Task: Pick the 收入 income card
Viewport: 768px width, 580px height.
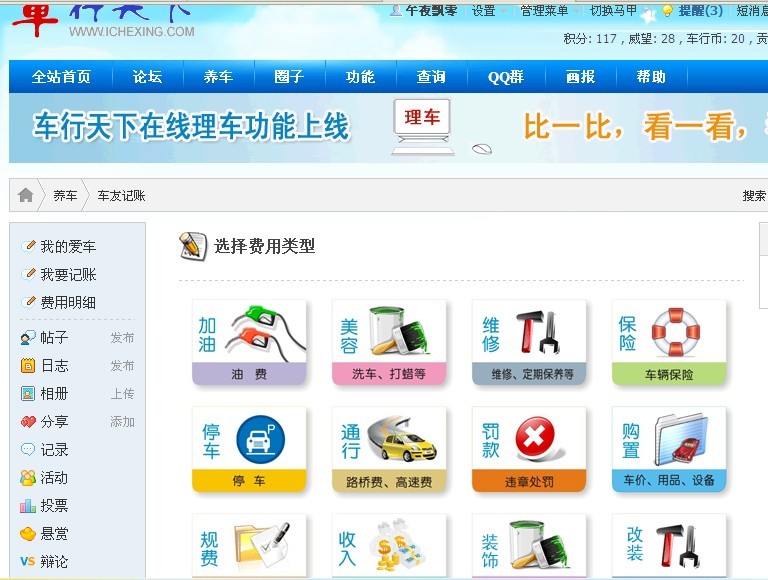Action: pyautogui.click(x=389, y=546)
